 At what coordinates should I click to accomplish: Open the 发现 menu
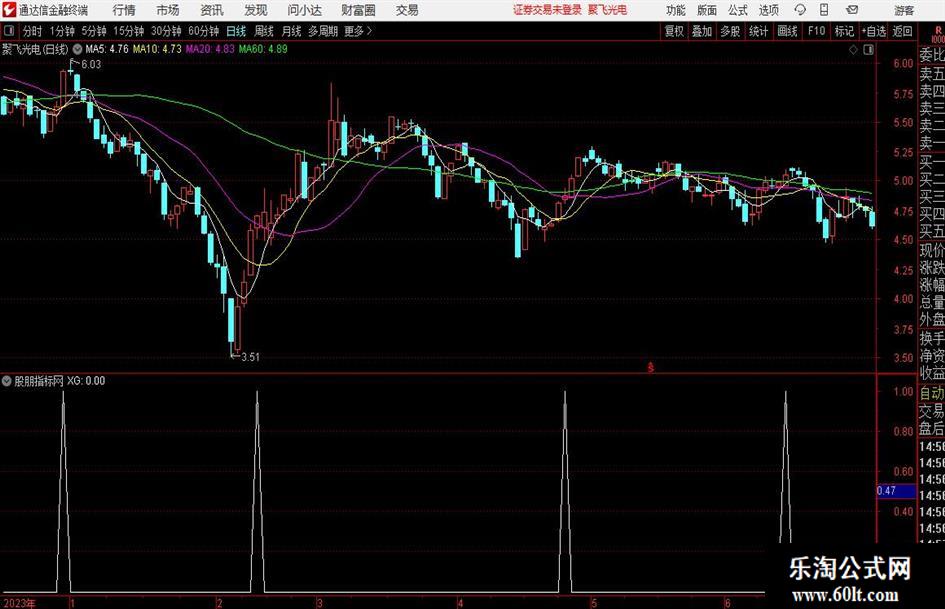tap(256, 10)
